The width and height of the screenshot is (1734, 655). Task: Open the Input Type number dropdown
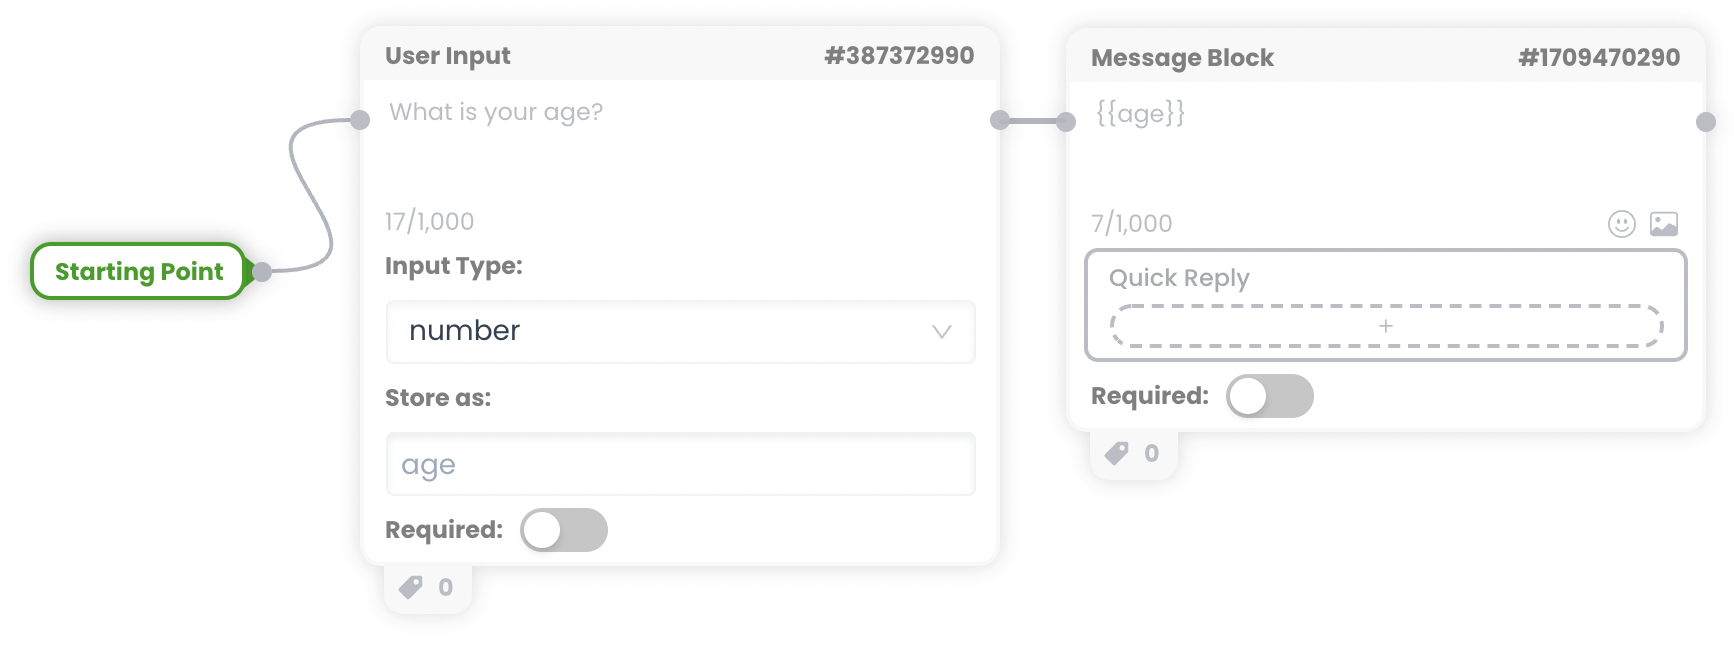tap(681, 331)
